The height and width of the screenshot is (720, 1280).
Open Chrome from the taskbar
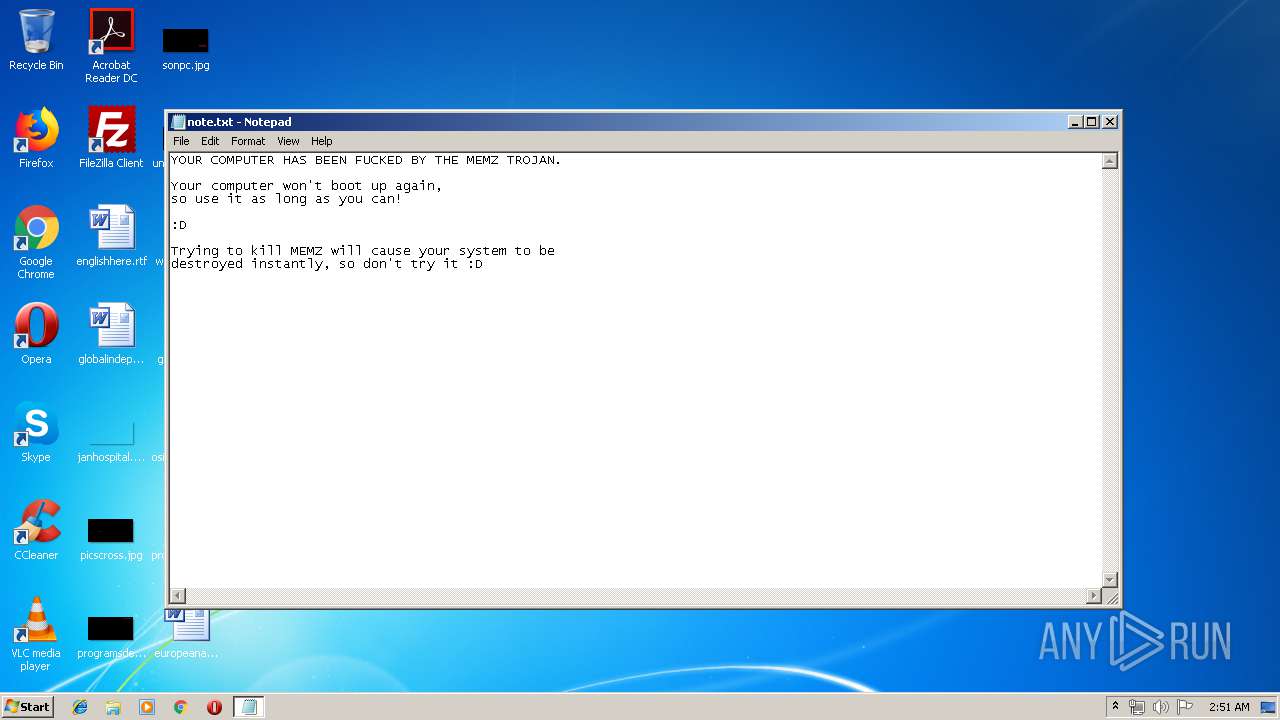[181, 707]
